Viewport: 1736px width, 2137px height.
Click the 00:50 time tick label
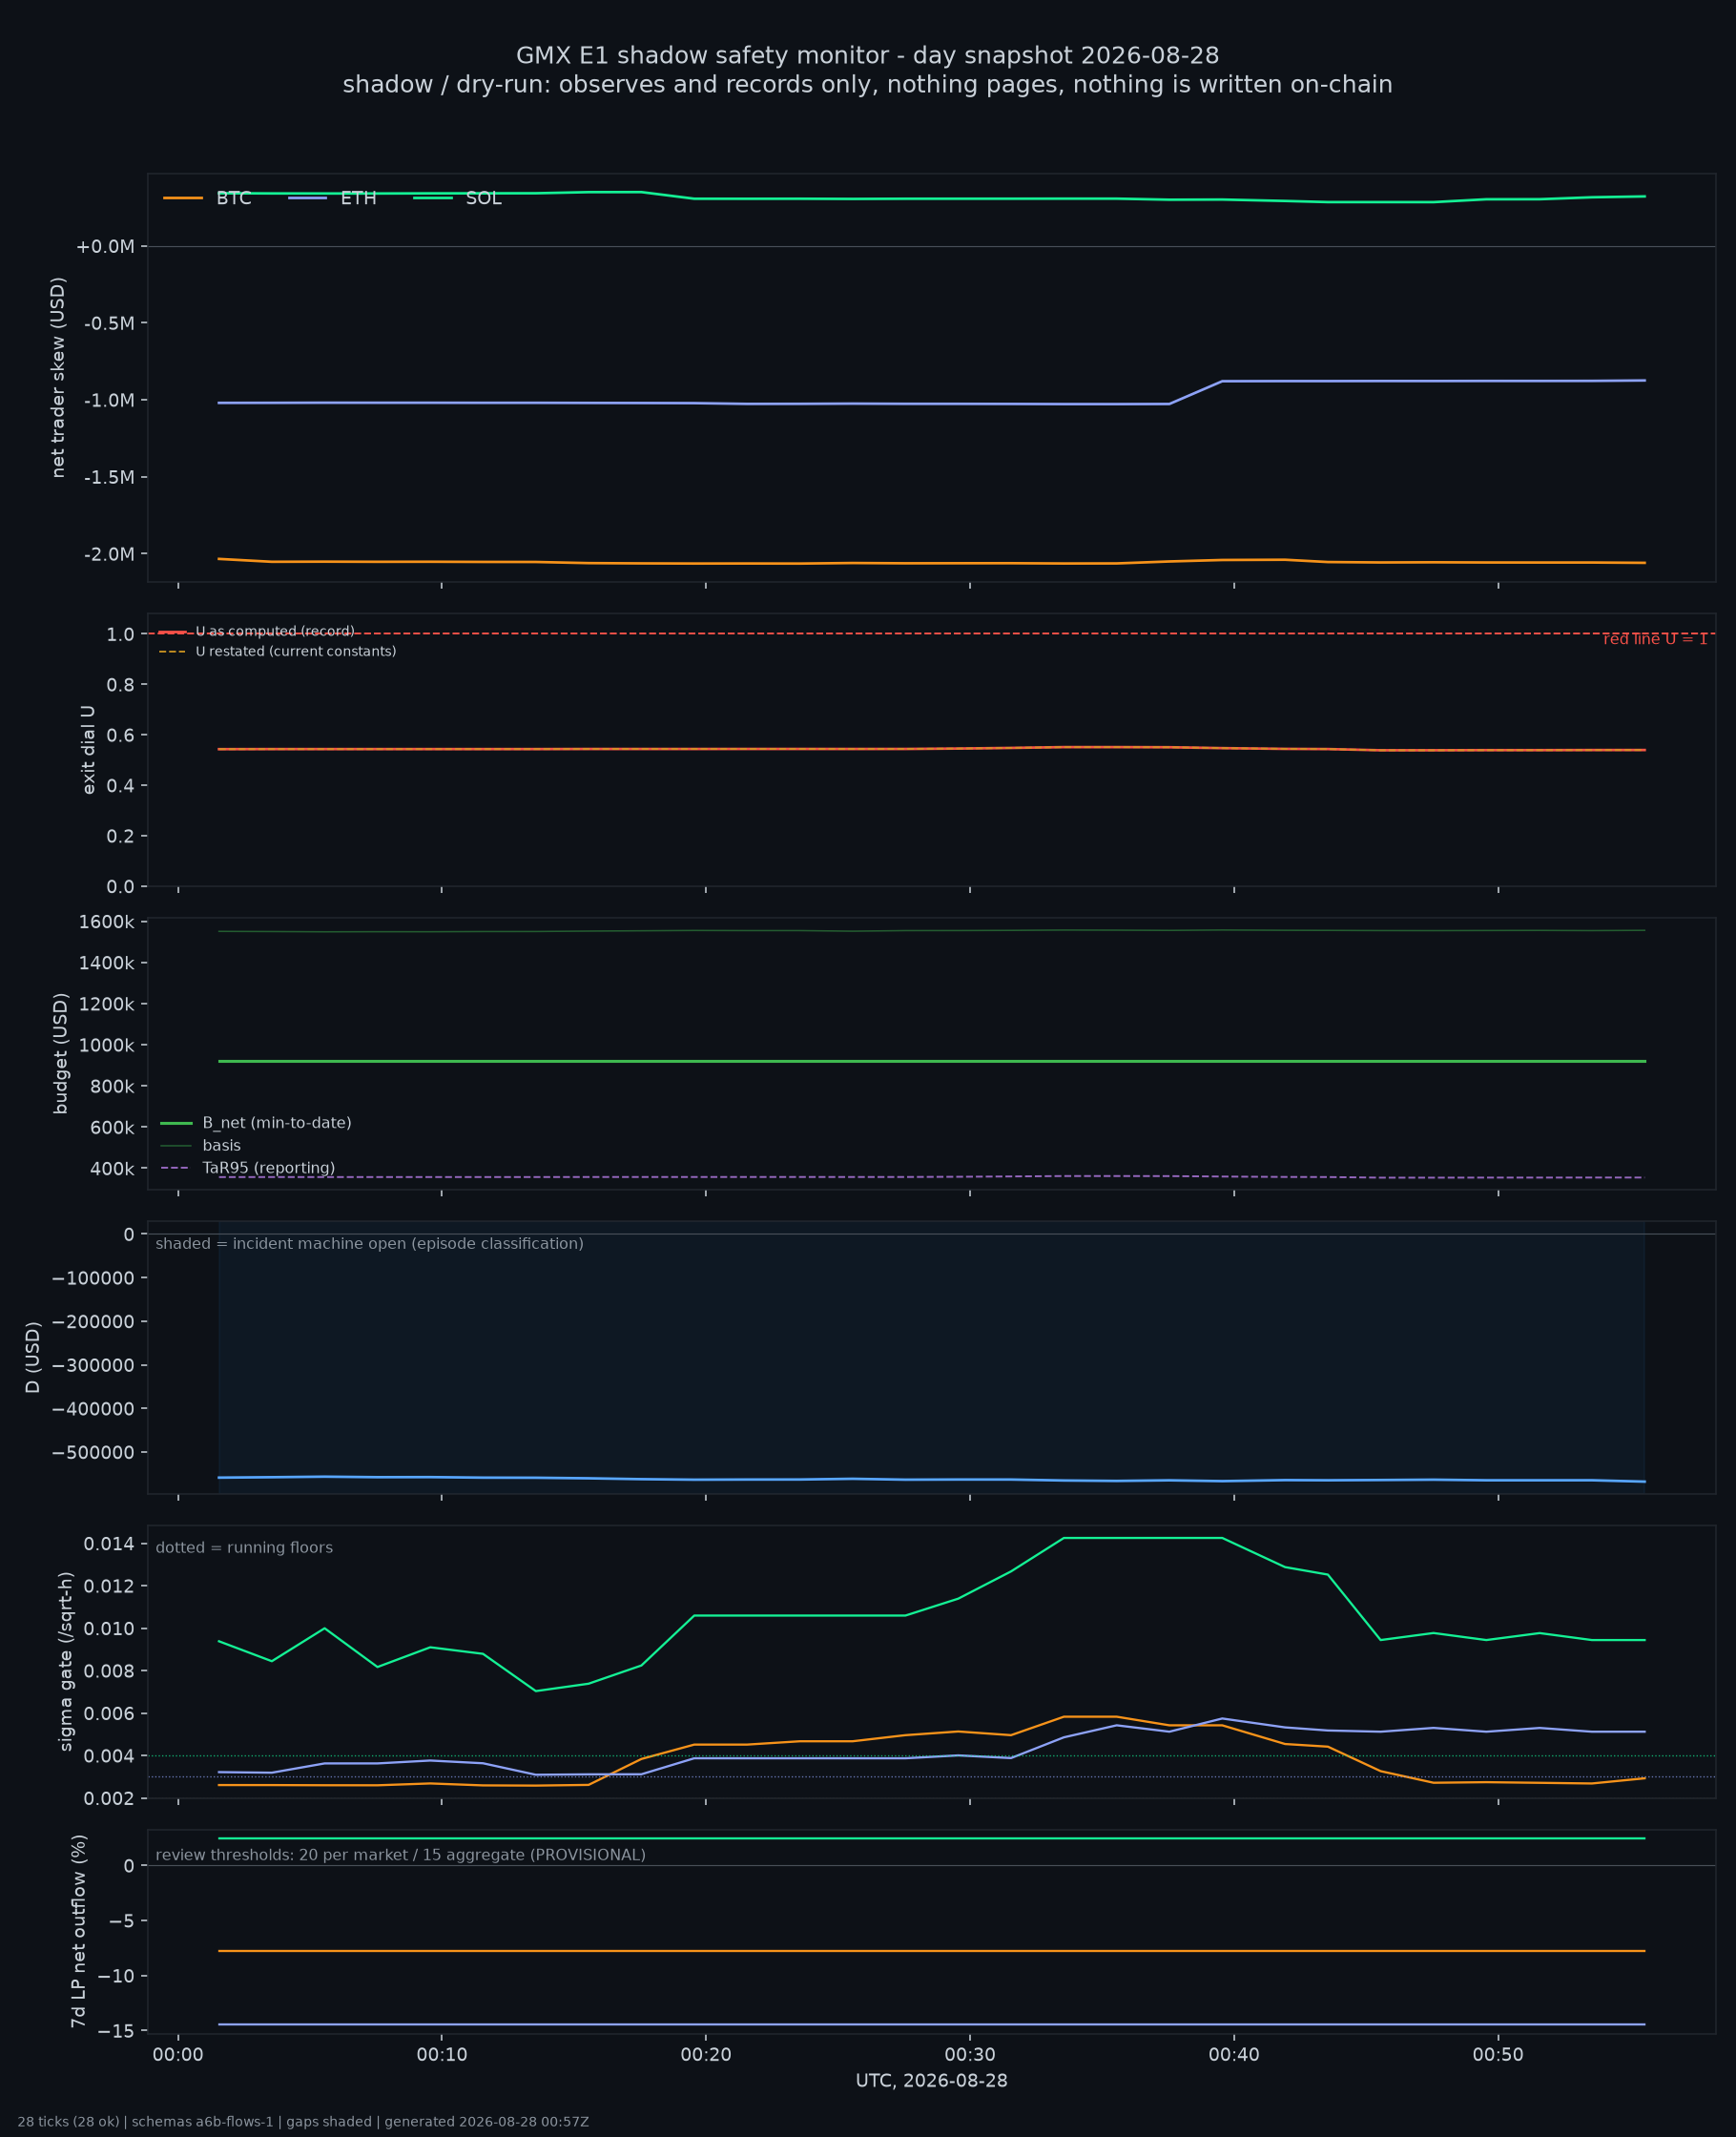(x=1498, y=2055)
